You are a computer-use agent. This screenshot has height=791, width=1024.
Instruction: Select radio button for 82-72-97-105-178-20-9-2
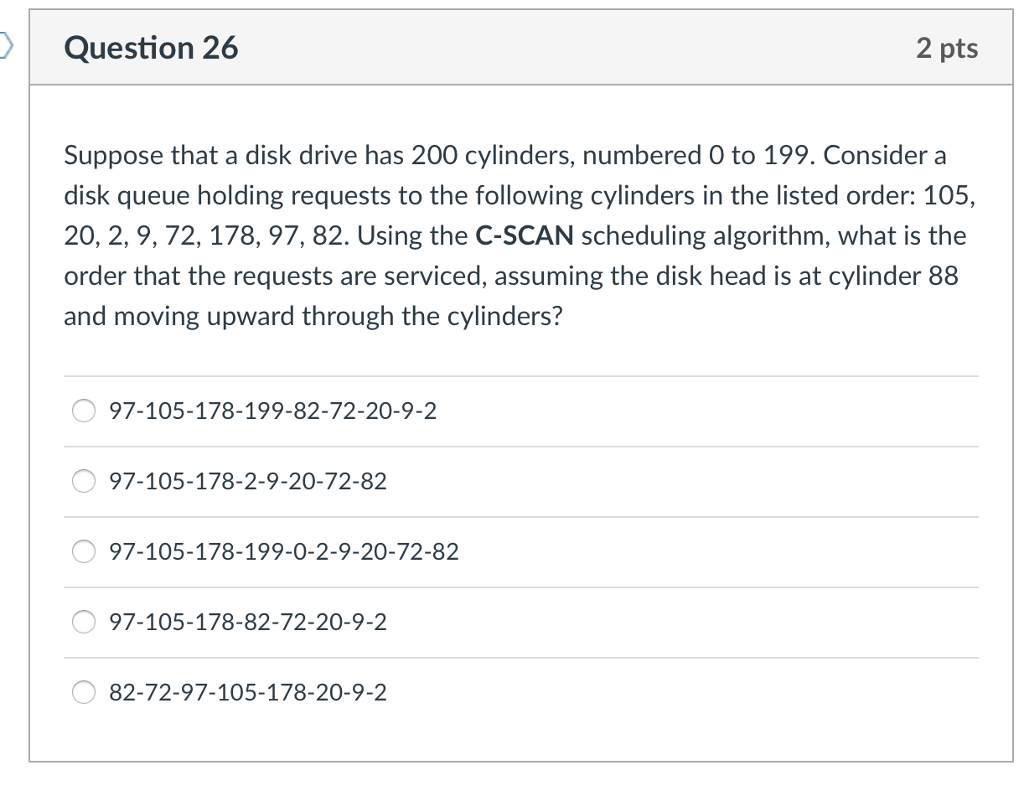click(84, 692)
